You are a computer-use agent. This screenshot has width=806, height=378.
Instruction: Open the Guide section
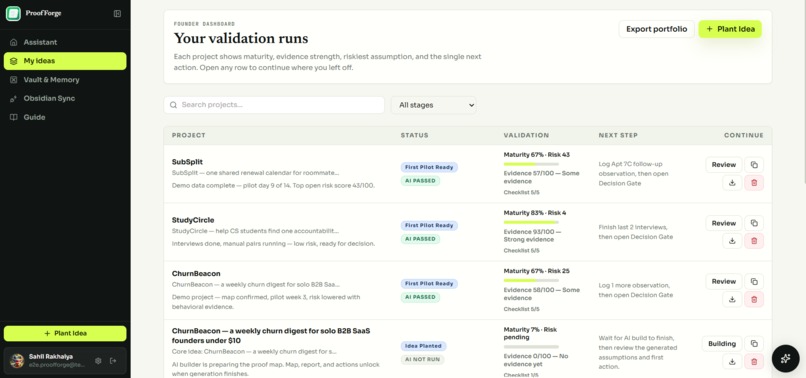click(65, 117)
